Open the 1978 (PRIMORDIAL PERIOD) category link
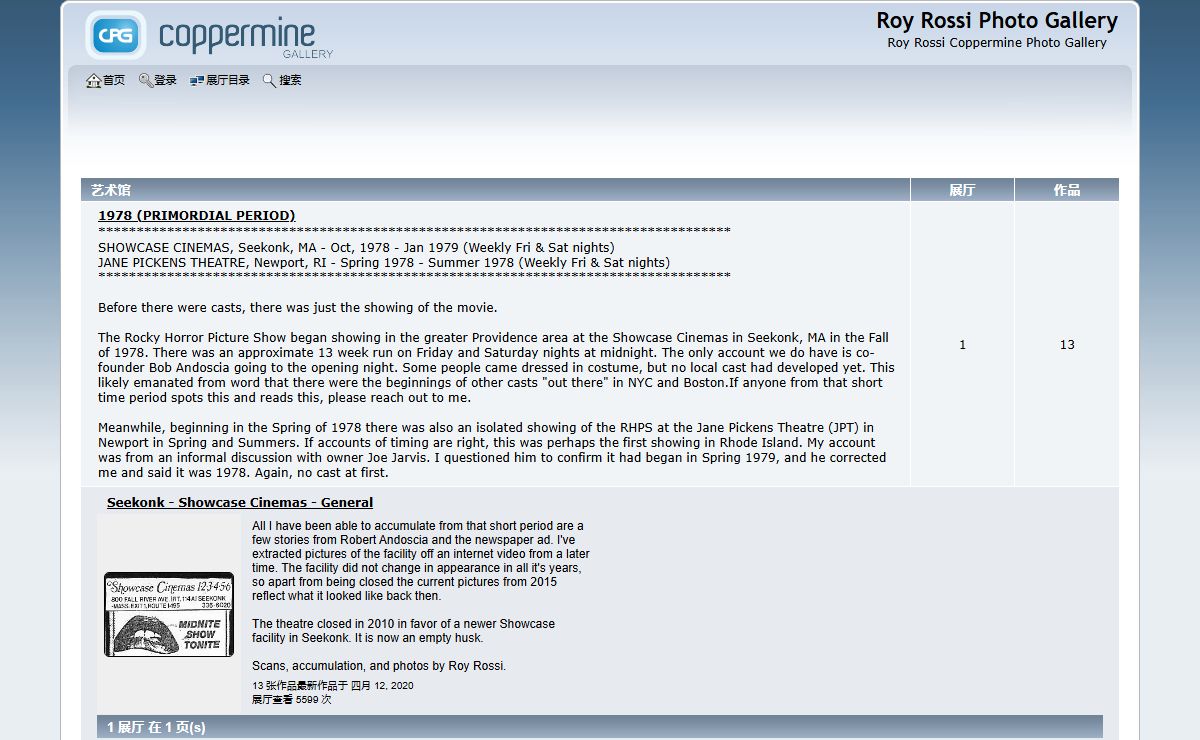Screen dimensions: 1200x740 click(x=197, y=216)
